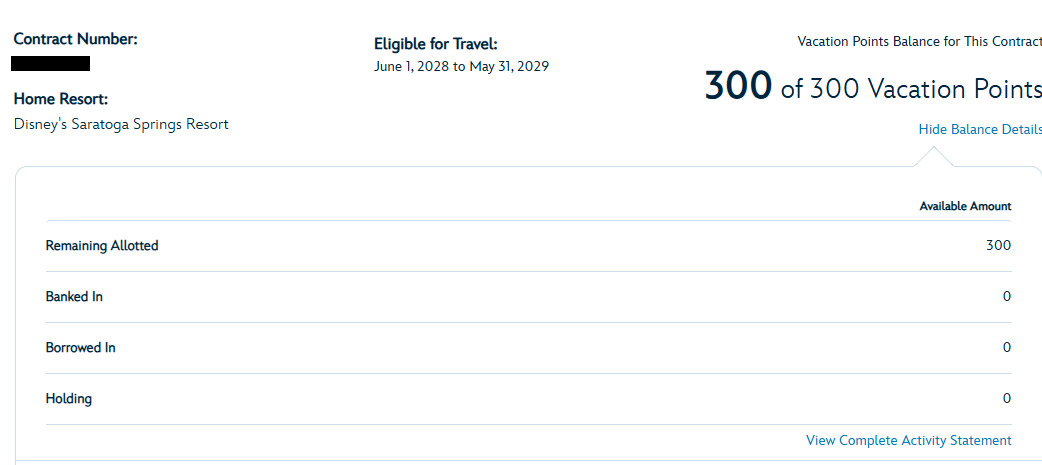Click the Borrowed In amount 0

(x=1007, y=347)
